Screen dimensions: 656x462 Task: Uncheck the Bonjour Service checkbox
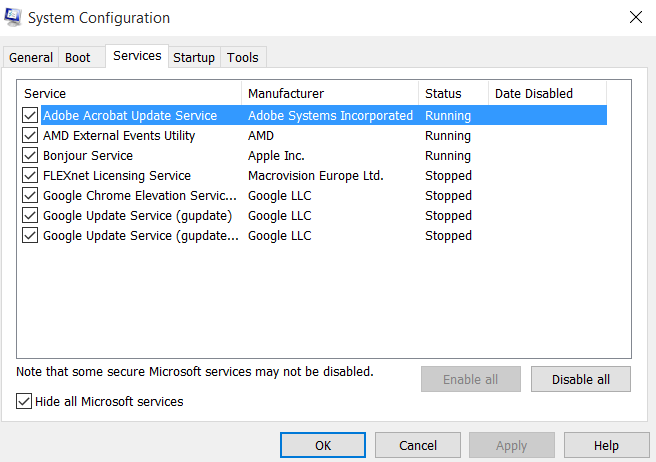tap(30, 156)
